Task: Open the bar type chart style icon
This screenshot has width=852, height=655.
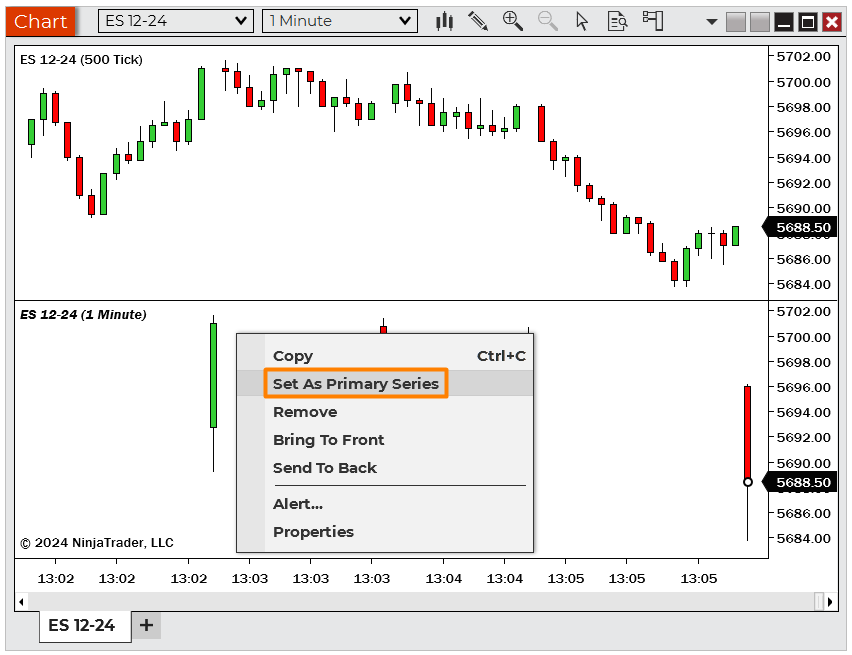Action: (x=444, y=21)
